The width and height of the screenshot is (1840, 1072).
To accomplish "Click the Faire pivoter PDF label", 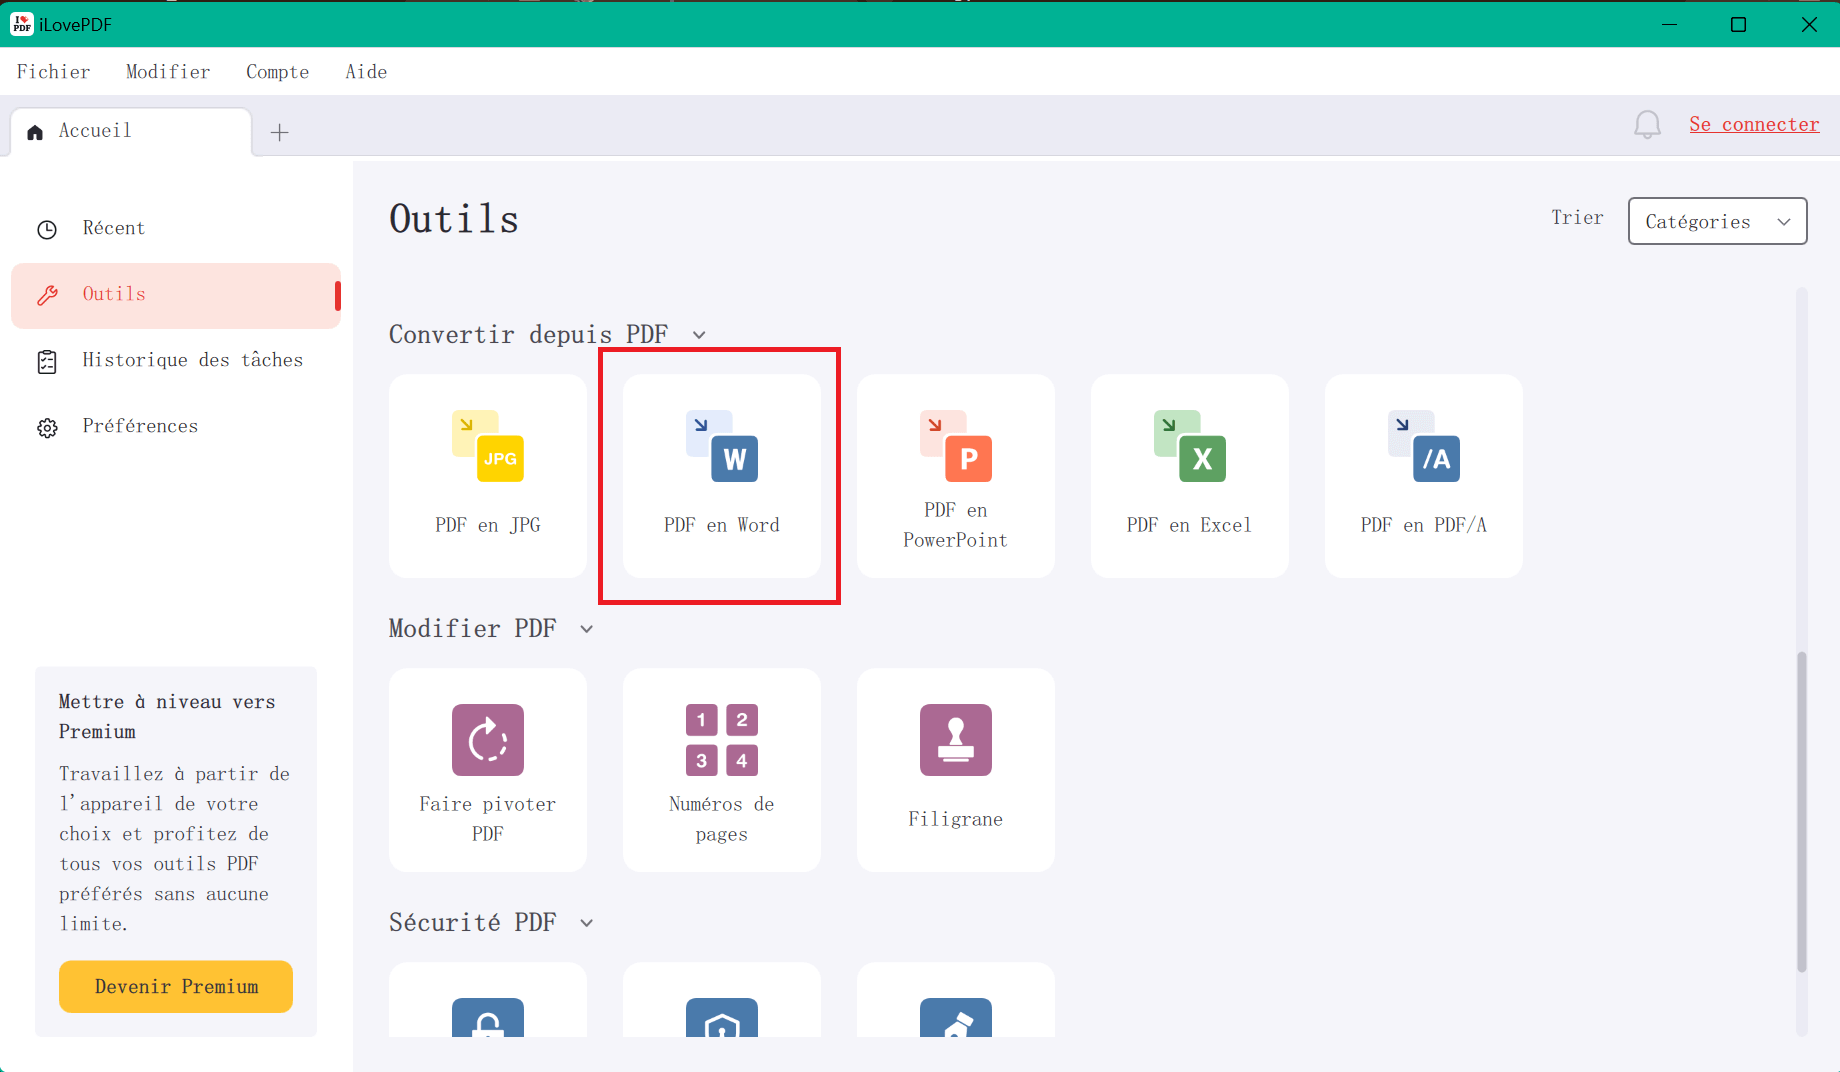I will click(488, 819).
